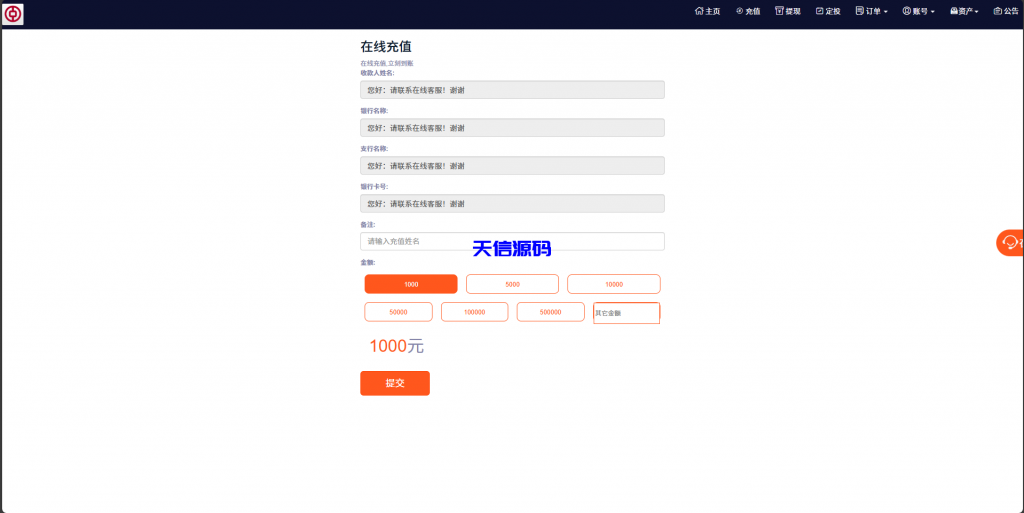Expand the 账号 account dropdown

coord(918,11)
